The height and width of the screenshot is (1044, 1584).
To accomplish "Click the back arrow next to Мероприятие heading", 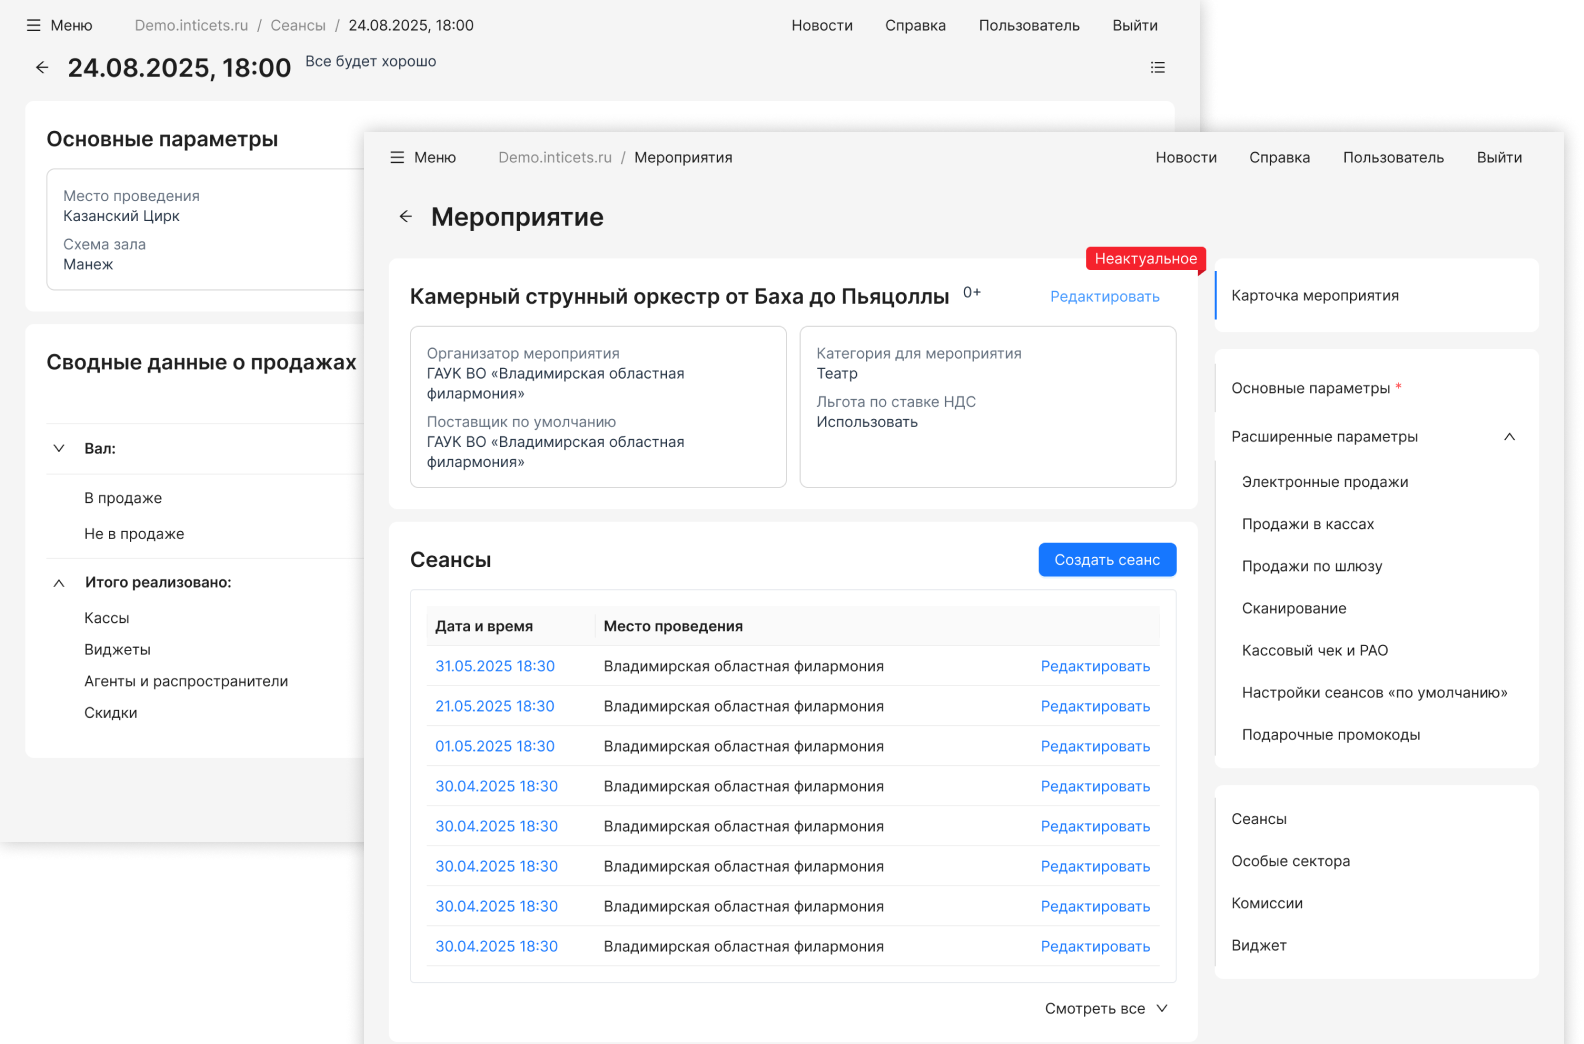I will pyautogui.click(x=405, y=216).
